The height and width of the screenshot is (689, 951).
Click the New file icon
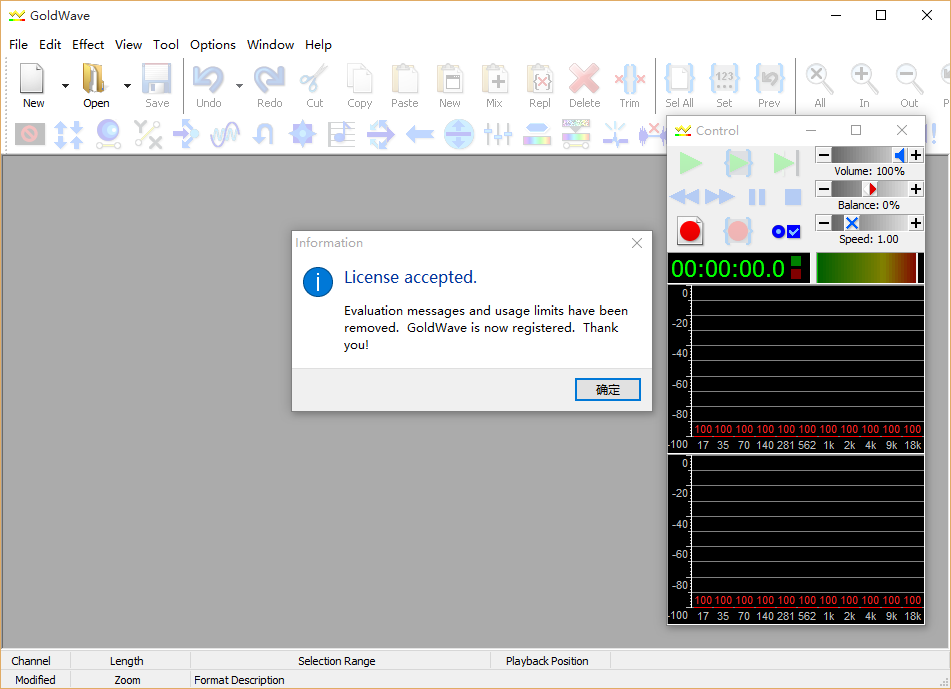coord(33,80)
